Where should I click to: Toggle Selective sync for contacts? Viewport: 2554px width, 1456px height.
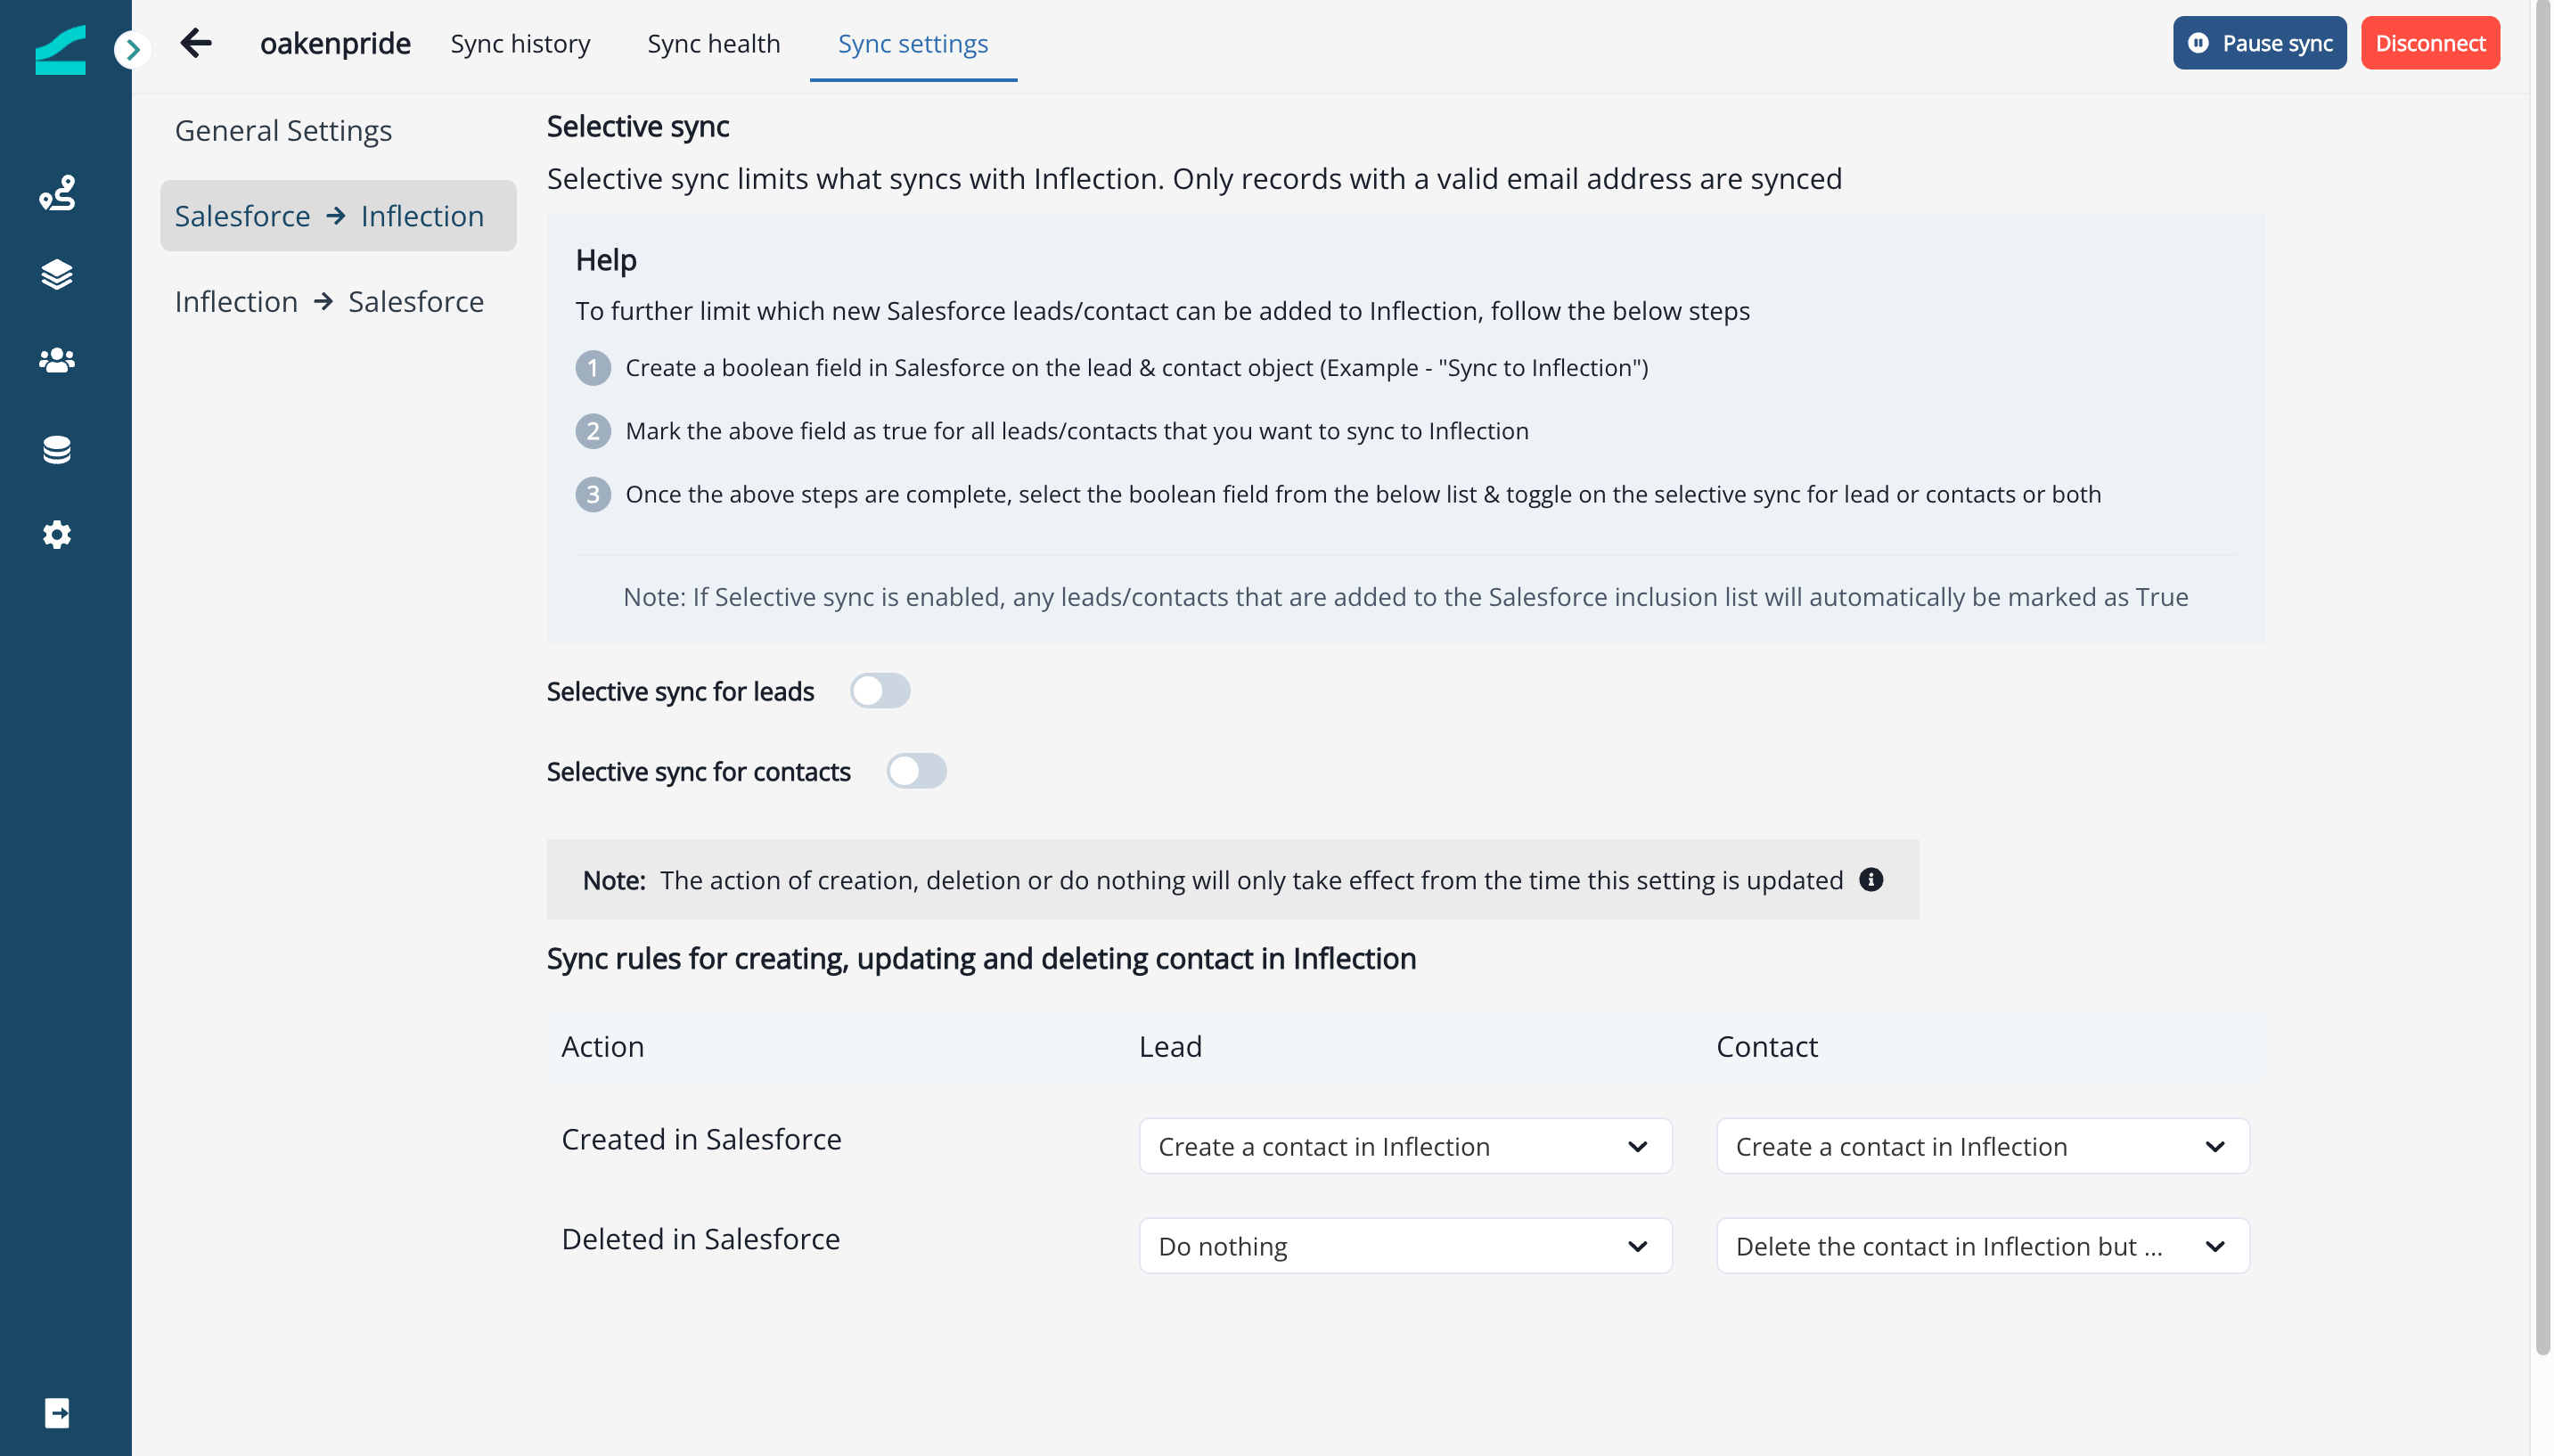tap(916, 771)
